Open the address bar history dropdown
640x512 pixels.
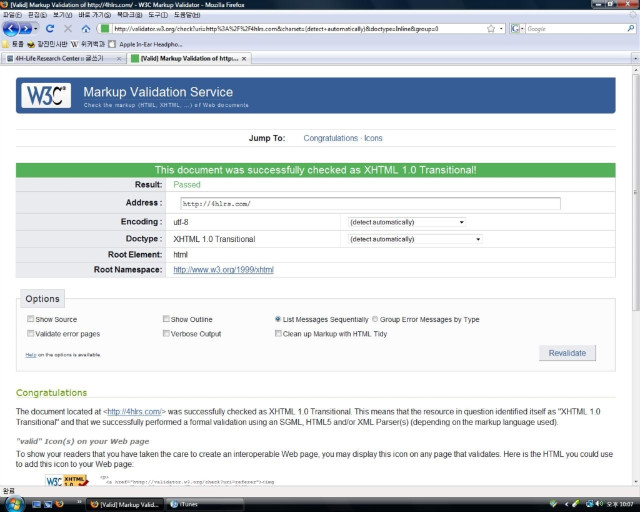[501, 29]
